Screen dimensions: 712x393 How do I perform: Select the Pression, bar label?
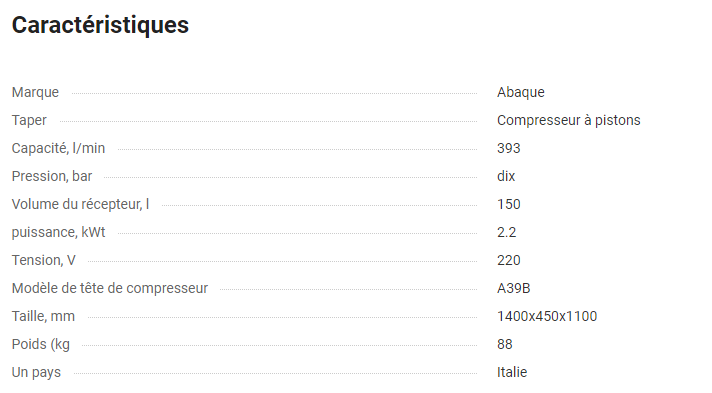click(52, 176)
